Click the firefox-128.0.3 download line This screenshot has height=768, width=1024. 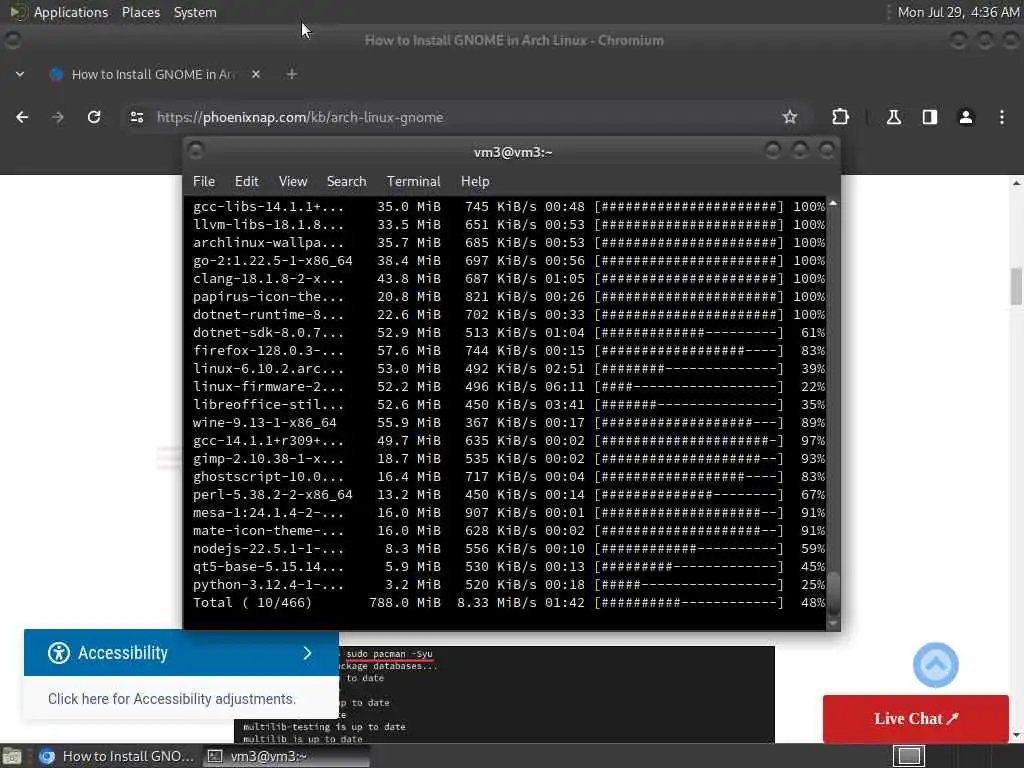[x=509, y=351]
